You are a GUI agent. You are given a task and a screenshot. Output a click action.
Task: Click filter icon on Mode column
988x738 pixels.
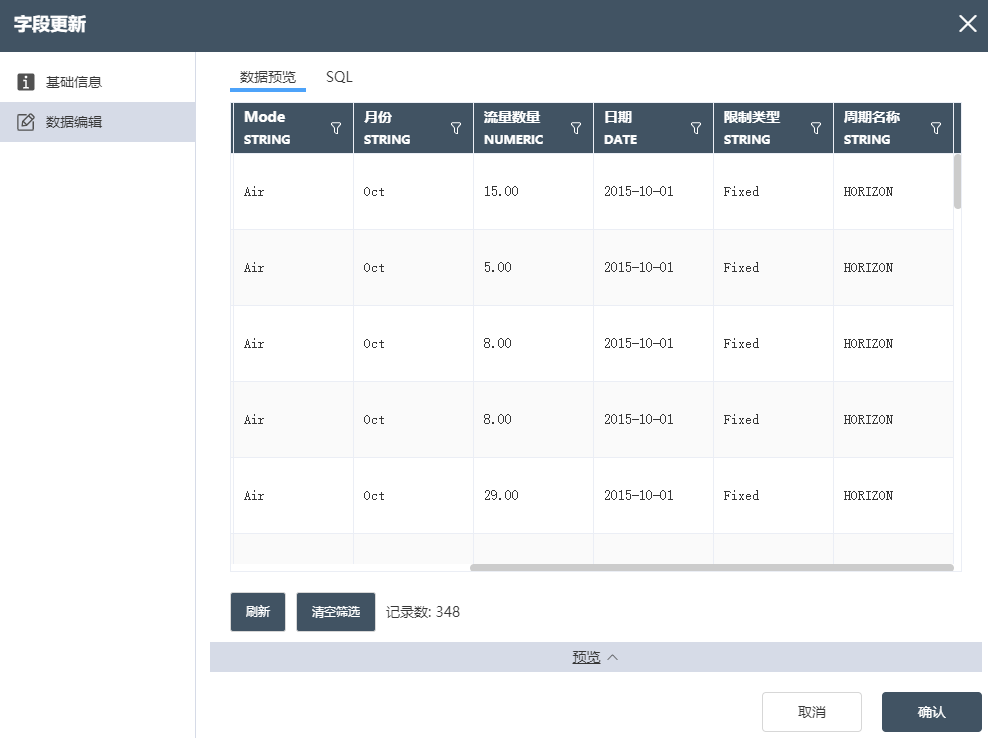tap(336, 128)
